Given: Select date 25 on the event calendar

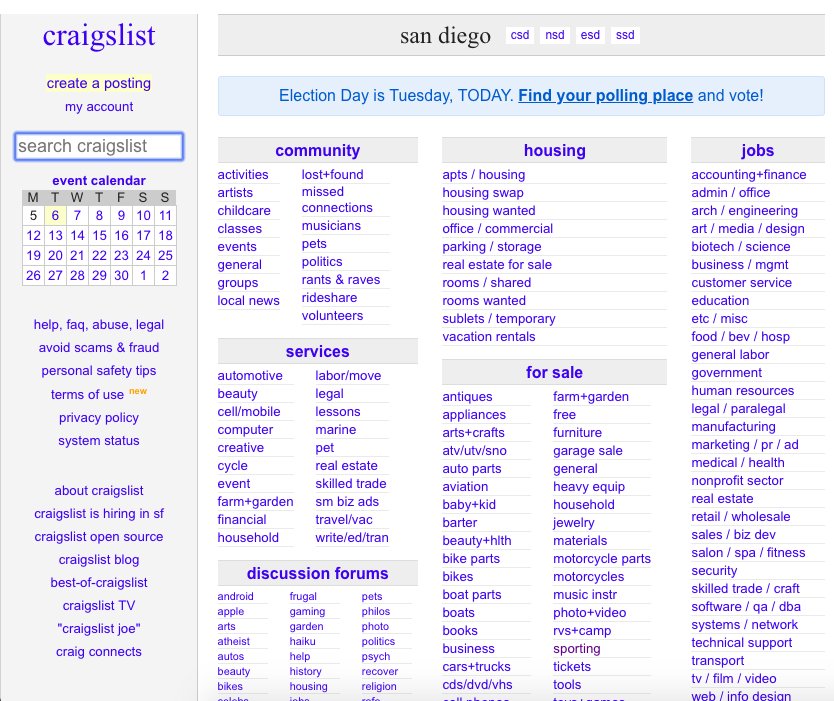Looking at the screenshot, I should [164, 255].
